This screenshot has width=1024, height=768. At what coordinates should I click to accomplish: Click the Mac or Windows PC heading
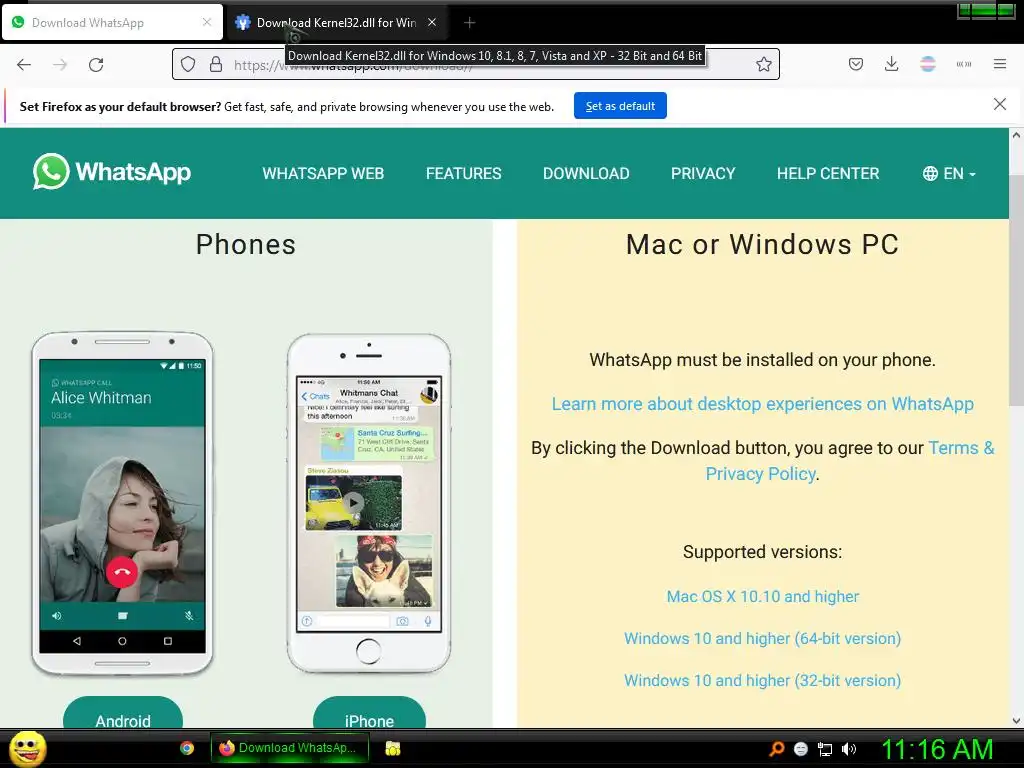(762, 244)
